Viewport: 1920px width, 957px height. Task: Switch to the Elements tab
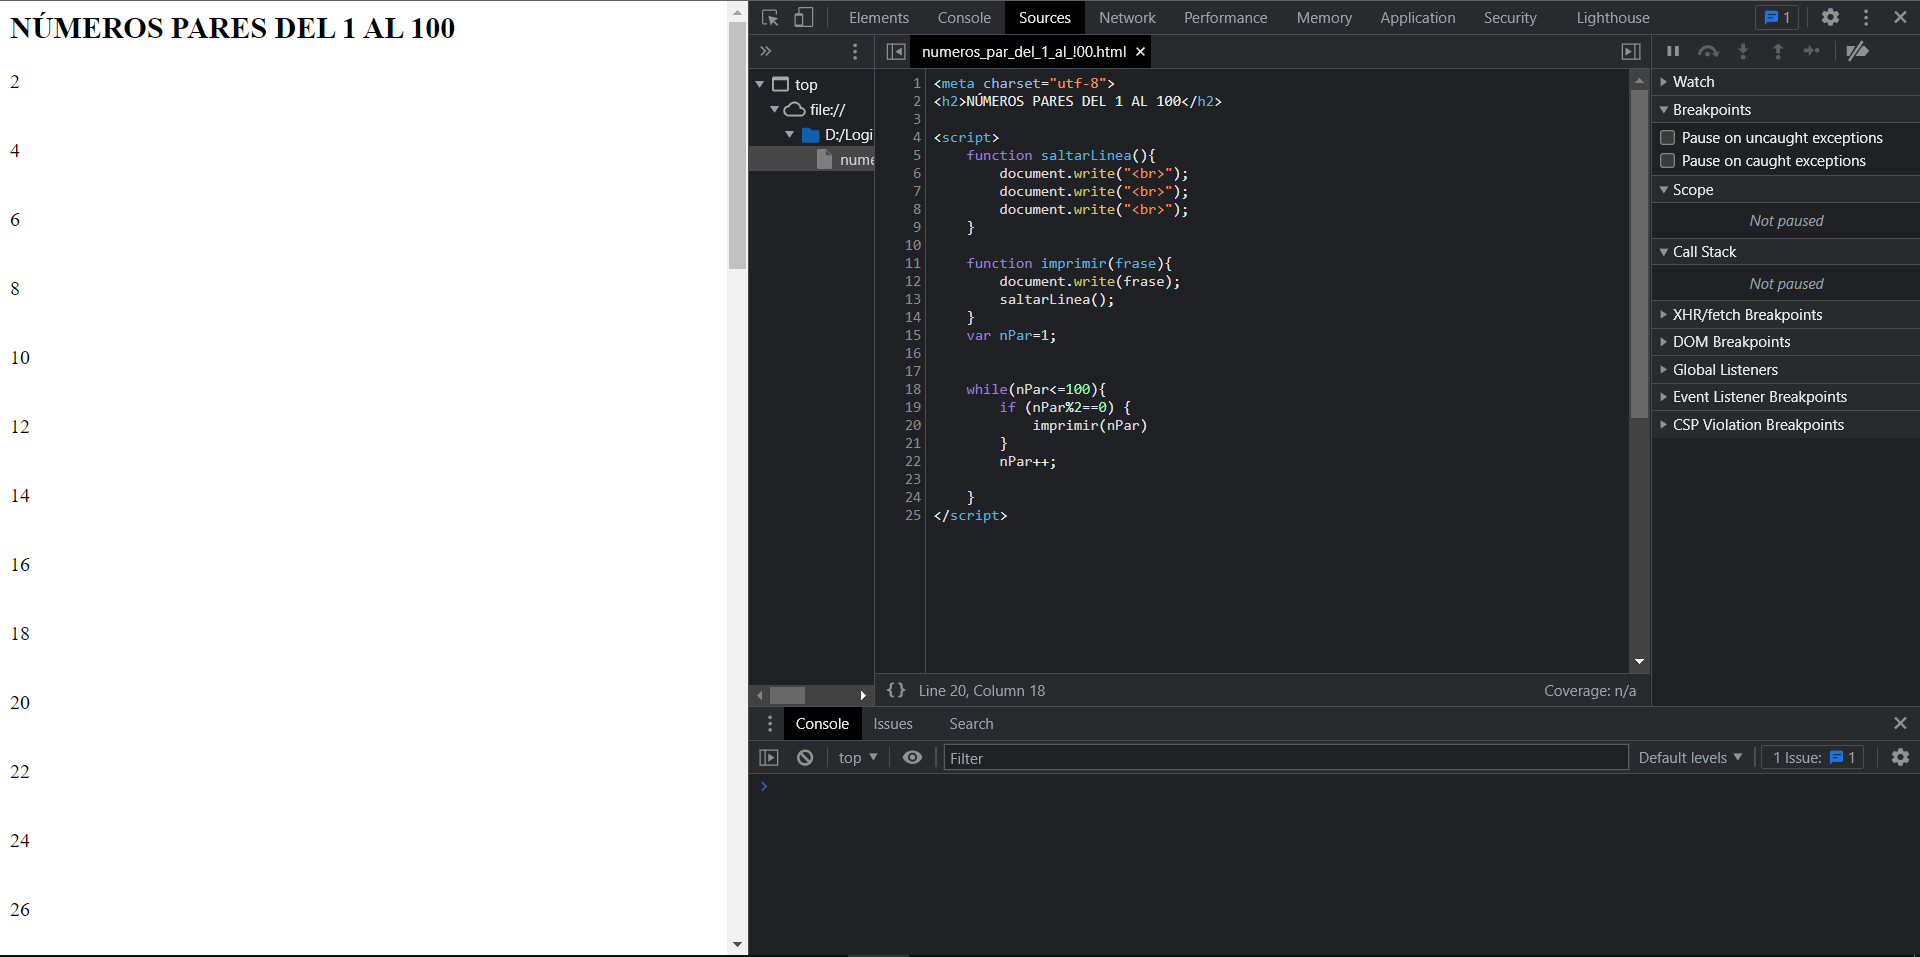click(x=879, y=17)
